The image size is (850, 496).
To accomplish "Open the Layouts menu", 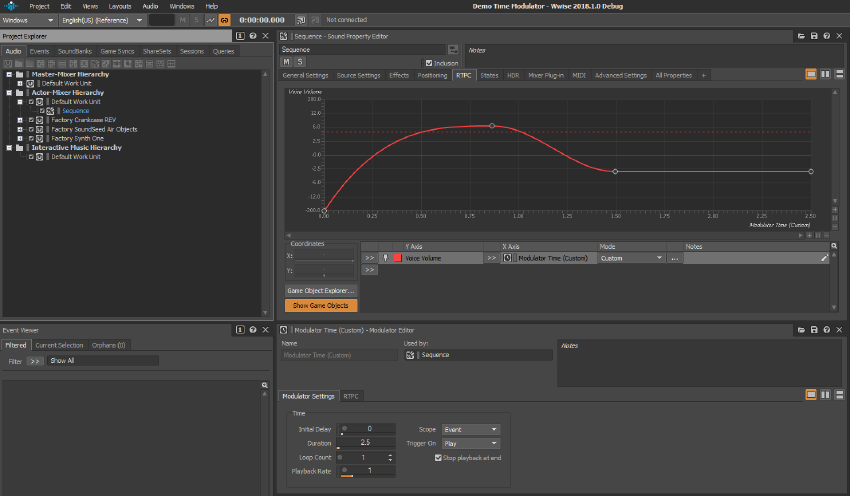I will coord(119,6).
